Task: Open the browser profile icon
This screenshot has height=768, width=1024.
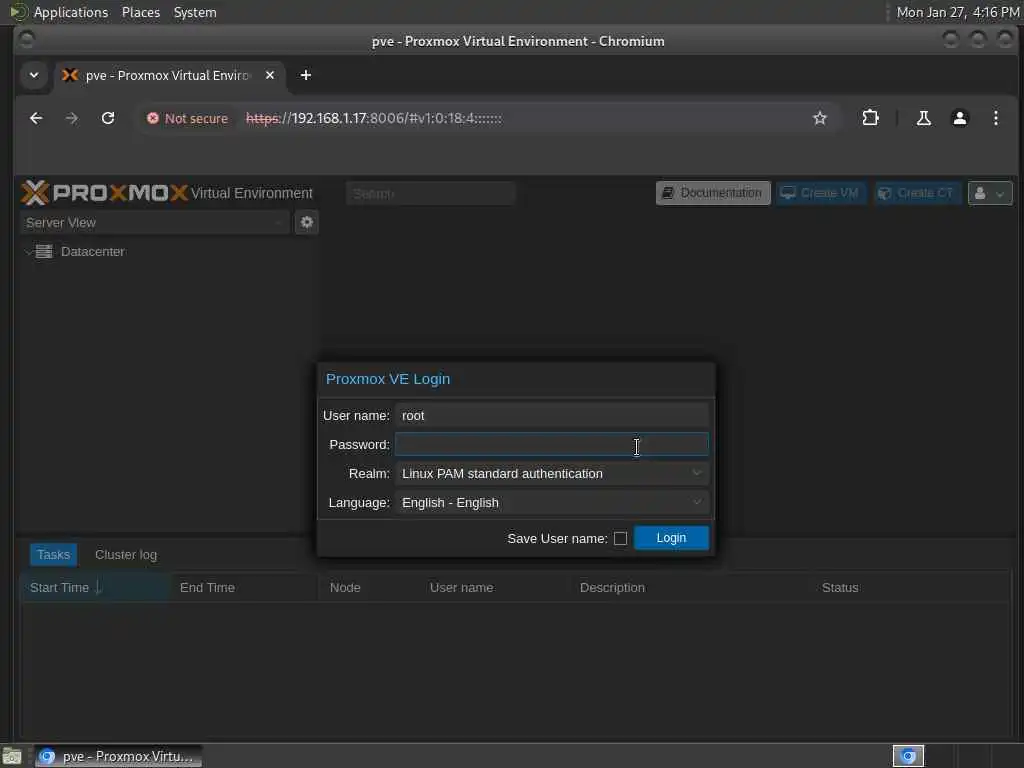Action: point(959,118)
